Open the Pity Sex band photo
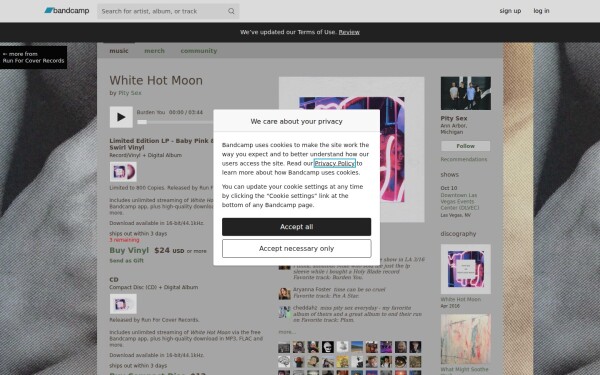 click(x=465, y=93)
